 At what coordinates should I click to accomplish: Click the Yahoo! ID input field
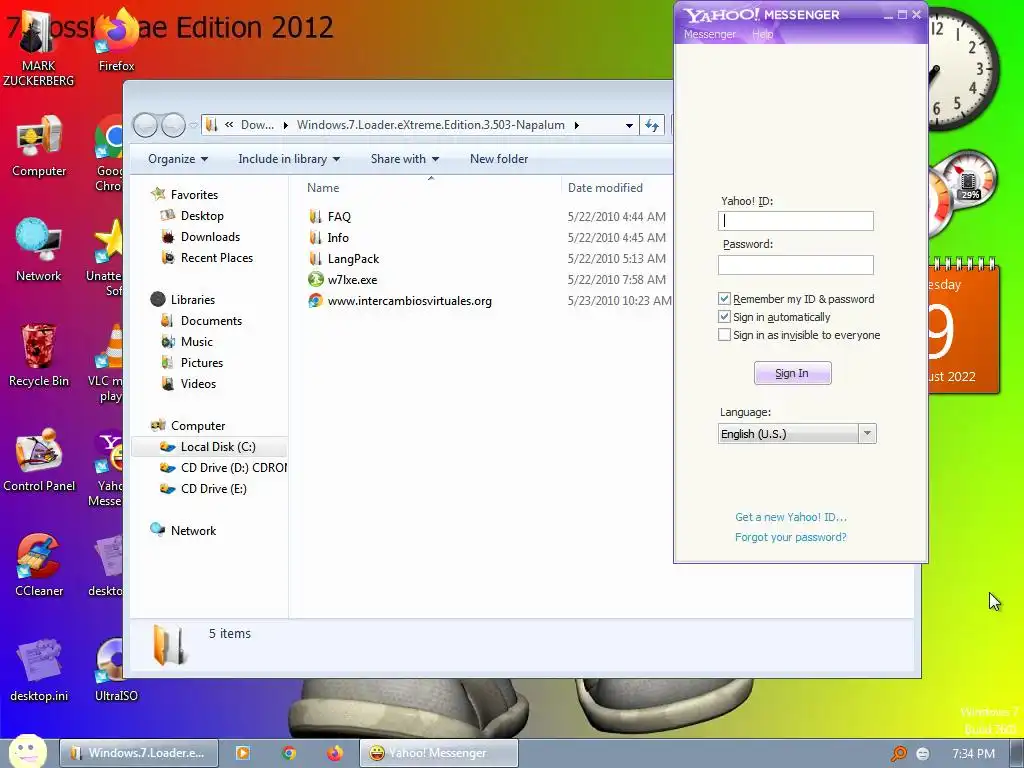click(x=795, y=221)
